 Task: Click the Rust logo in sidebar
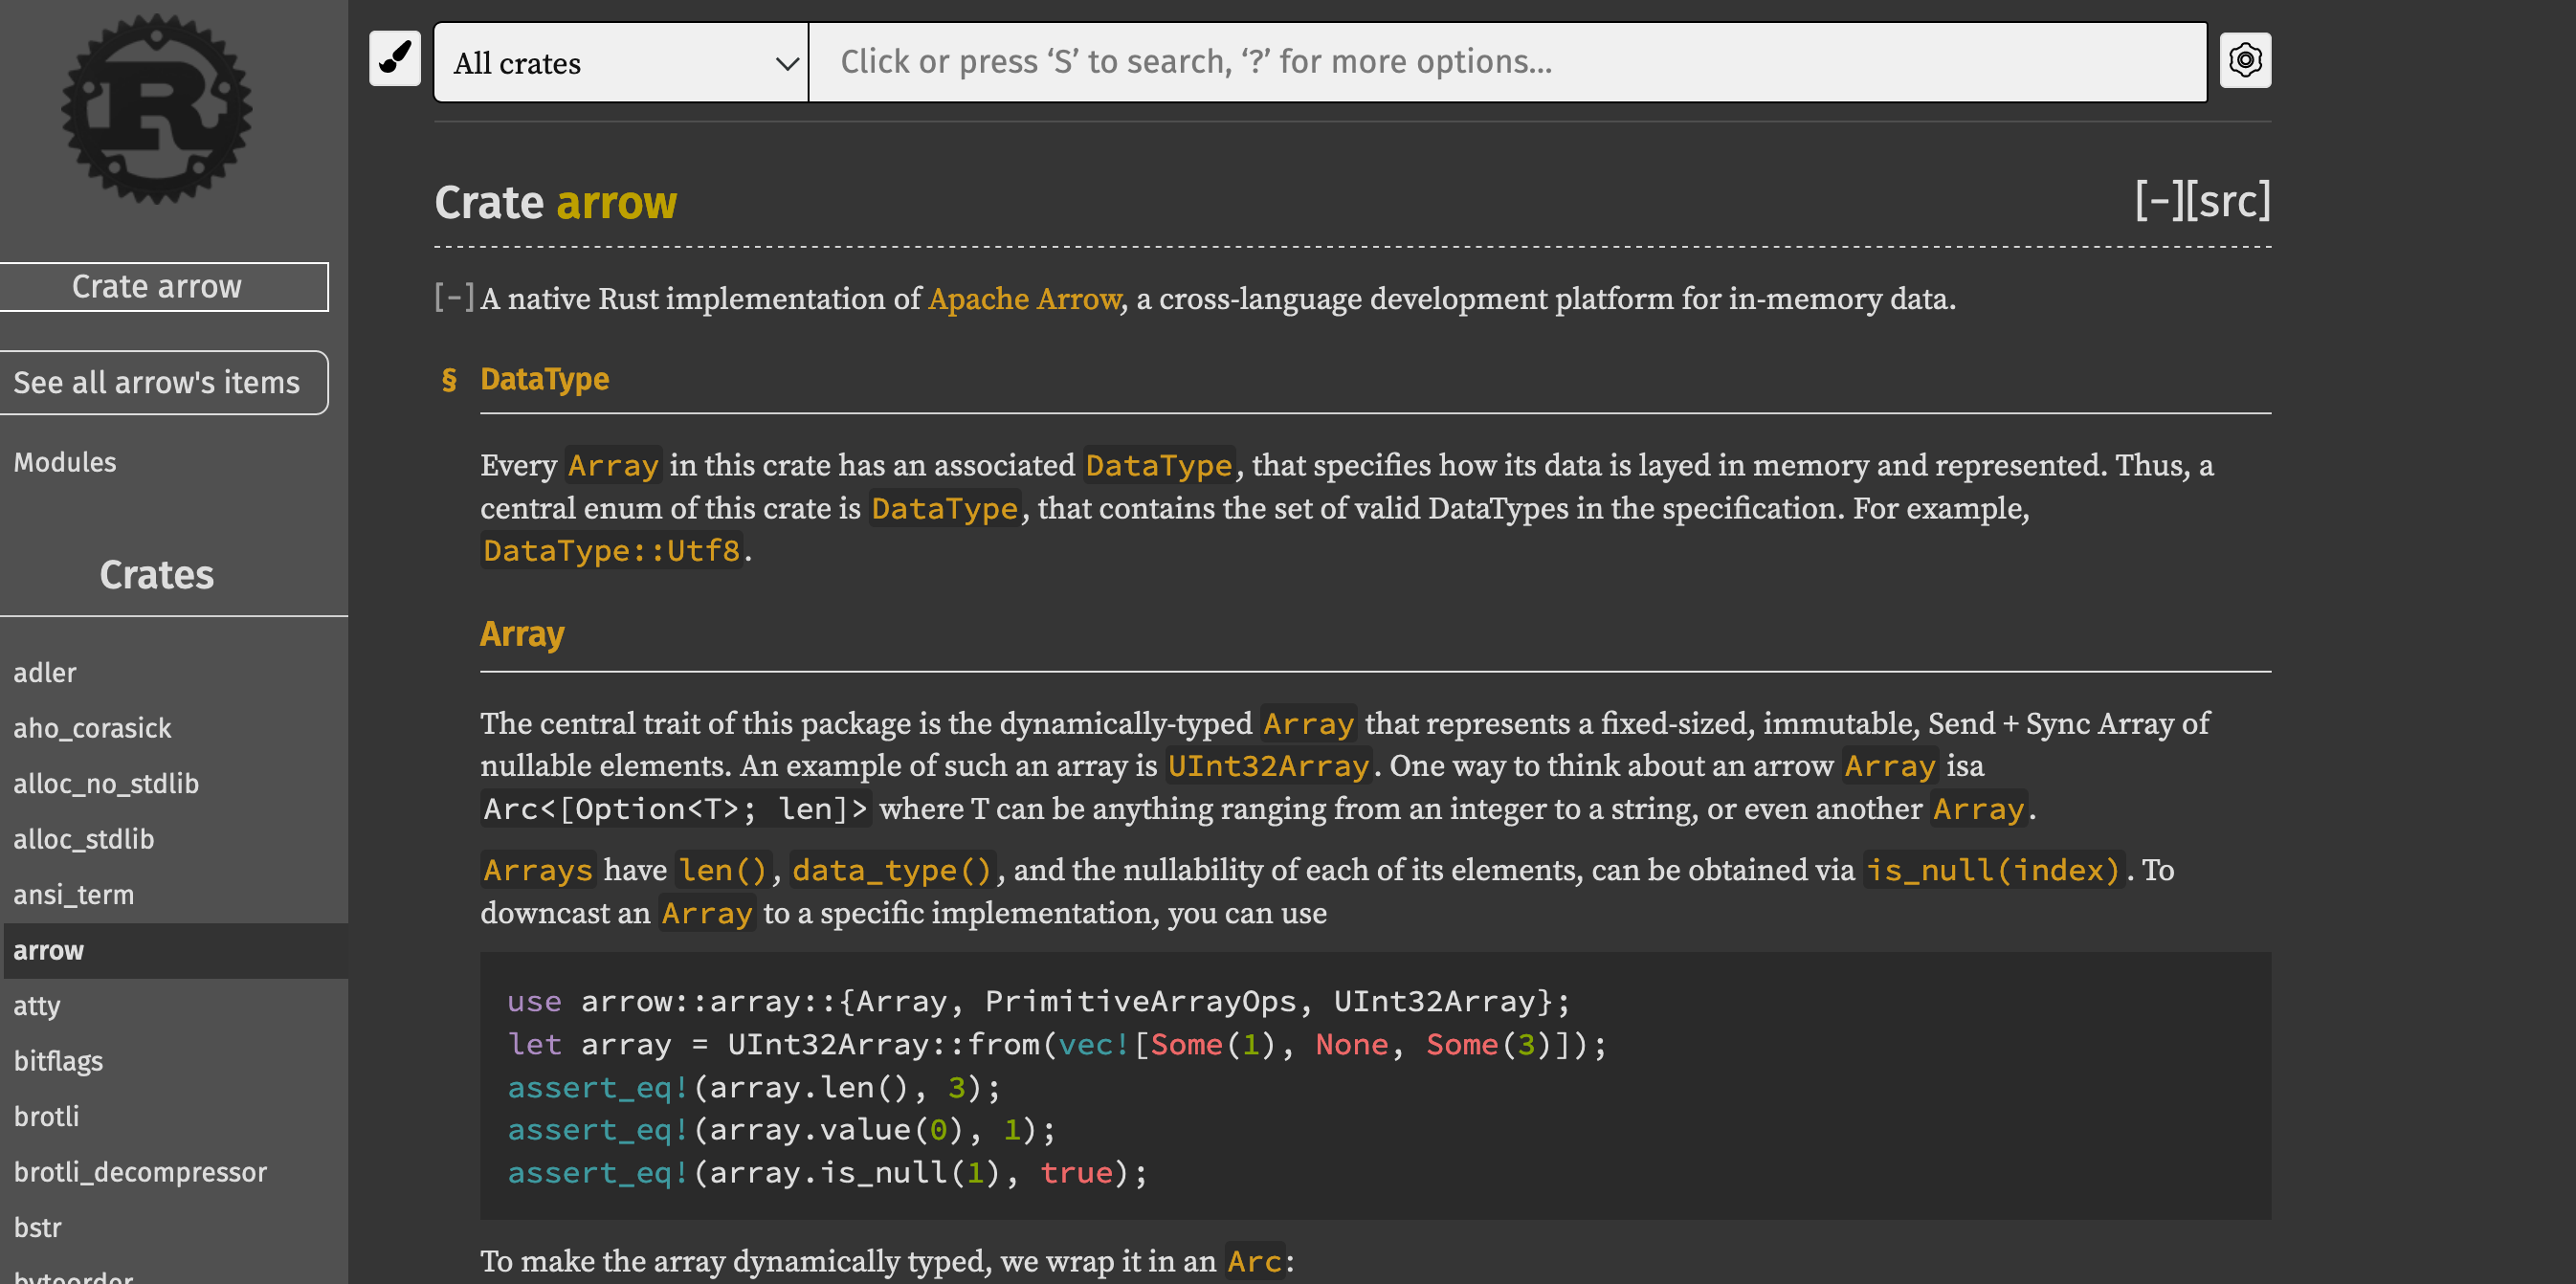coord(157,109)
